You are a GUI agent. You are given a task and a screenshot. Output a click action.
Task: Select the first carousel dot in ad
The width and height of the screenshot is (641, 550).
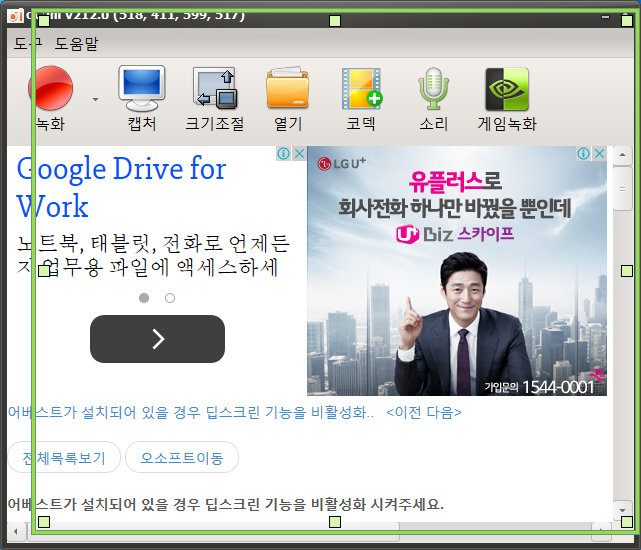[x=144, y=298]
